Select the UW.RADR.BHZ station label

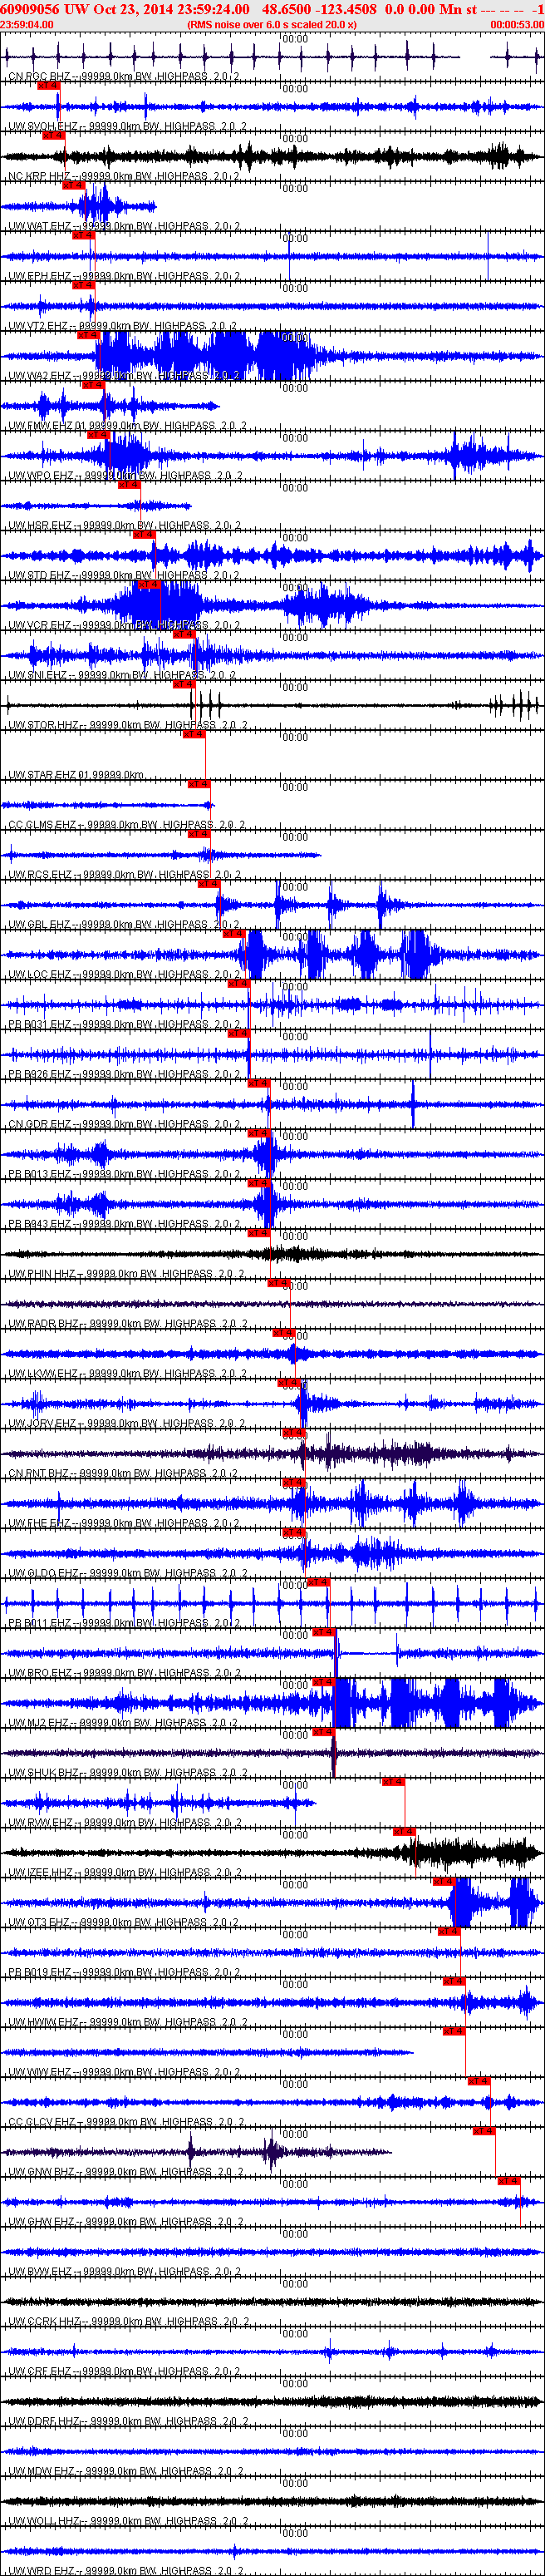(127, 1325)
